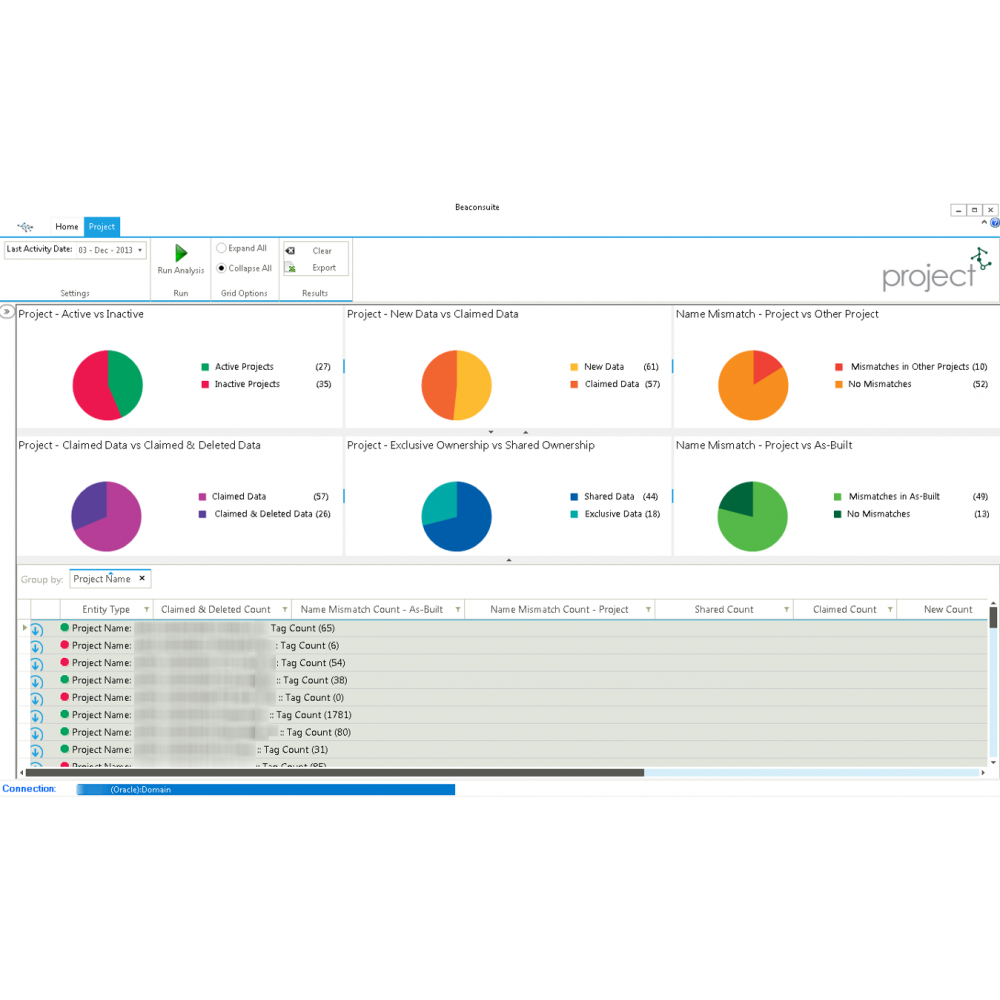This screenshot has height=1000, width=1000.
Task: Sort by Name Mismatch Count - Project header
Action: tap(559, 610)
